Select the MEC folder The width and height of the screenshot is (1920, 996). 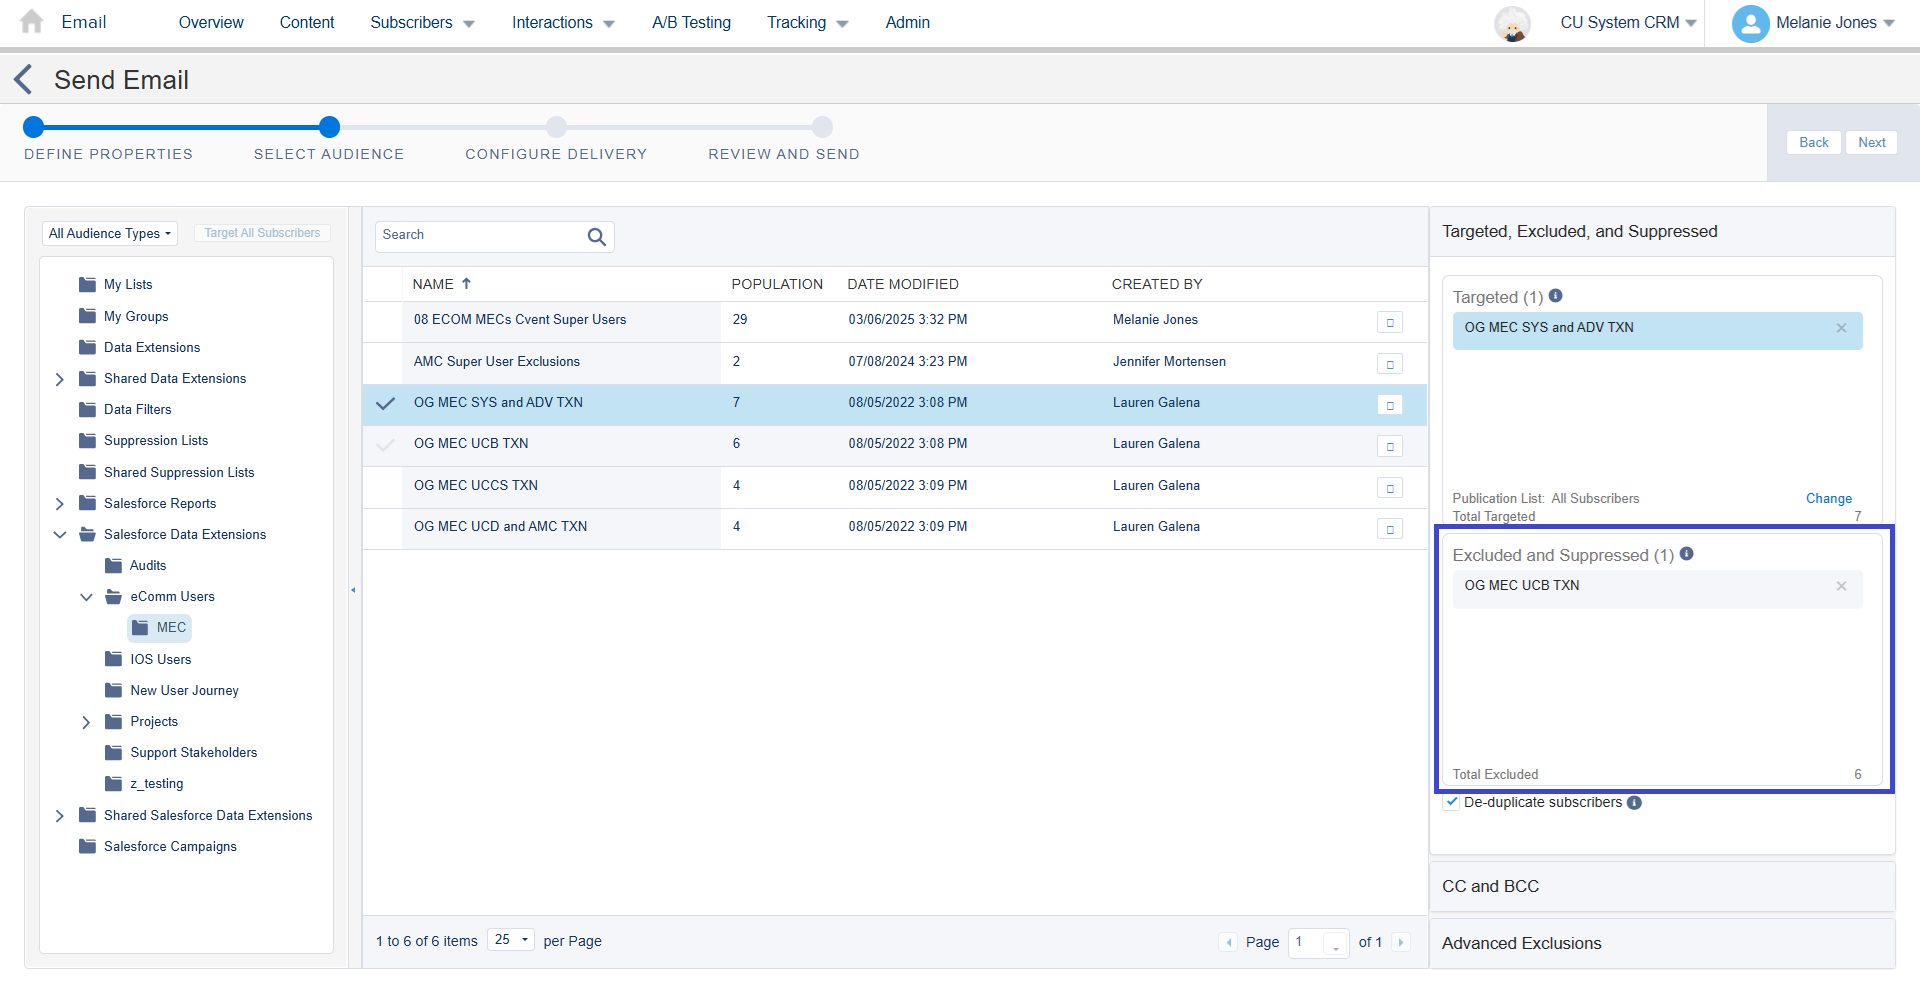(160, 628)
